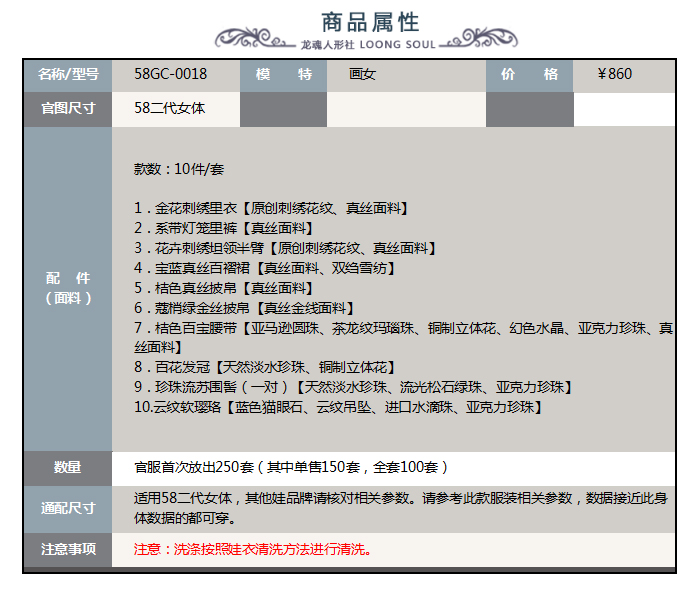Click the 配件(面料) side label

[68, 288]
